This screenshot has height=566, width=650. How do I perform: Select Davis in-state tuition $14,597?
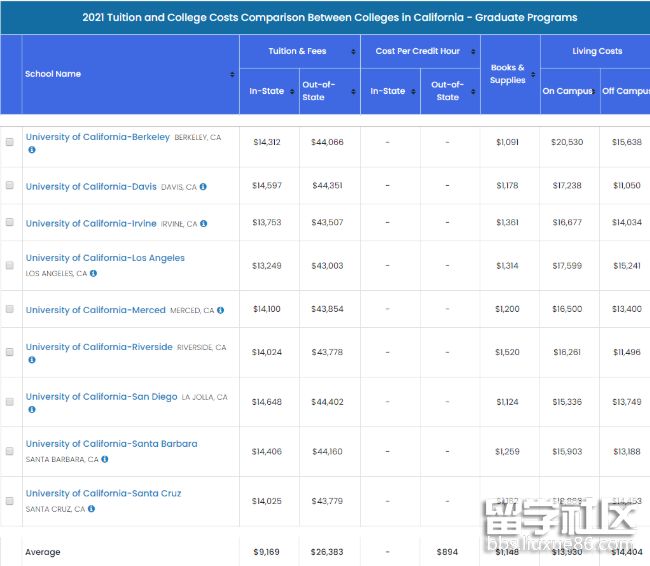(267, 185)
